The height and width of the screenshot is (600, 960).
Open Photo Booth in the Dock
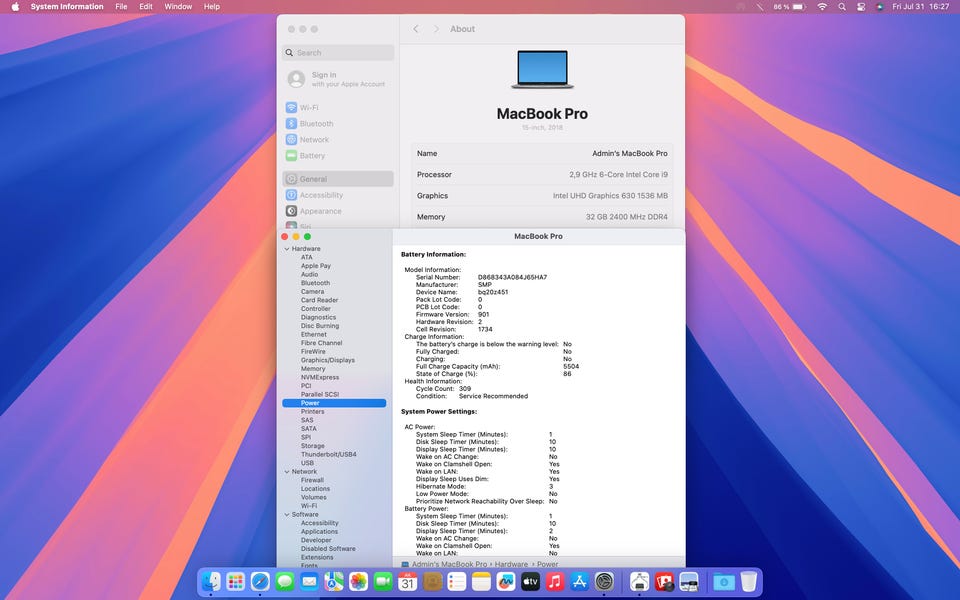(x=664, y=581)
